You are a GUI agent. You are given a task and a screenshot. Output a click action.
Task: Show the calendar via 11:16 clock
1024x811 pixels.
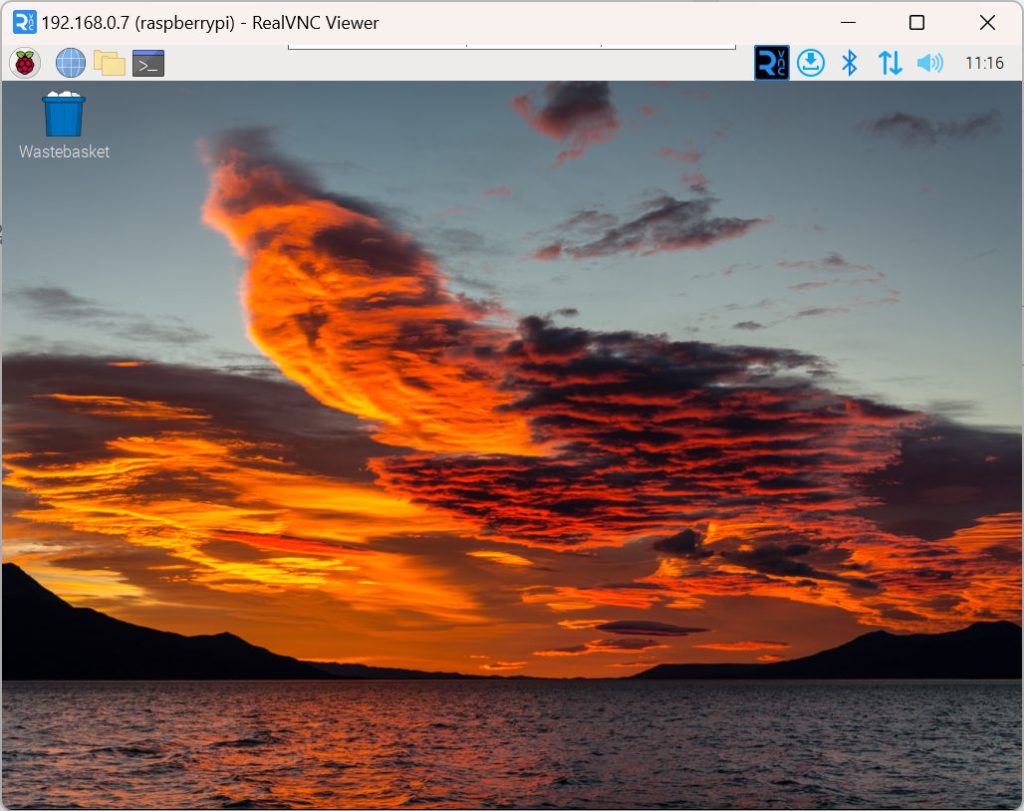pos(984,63)
